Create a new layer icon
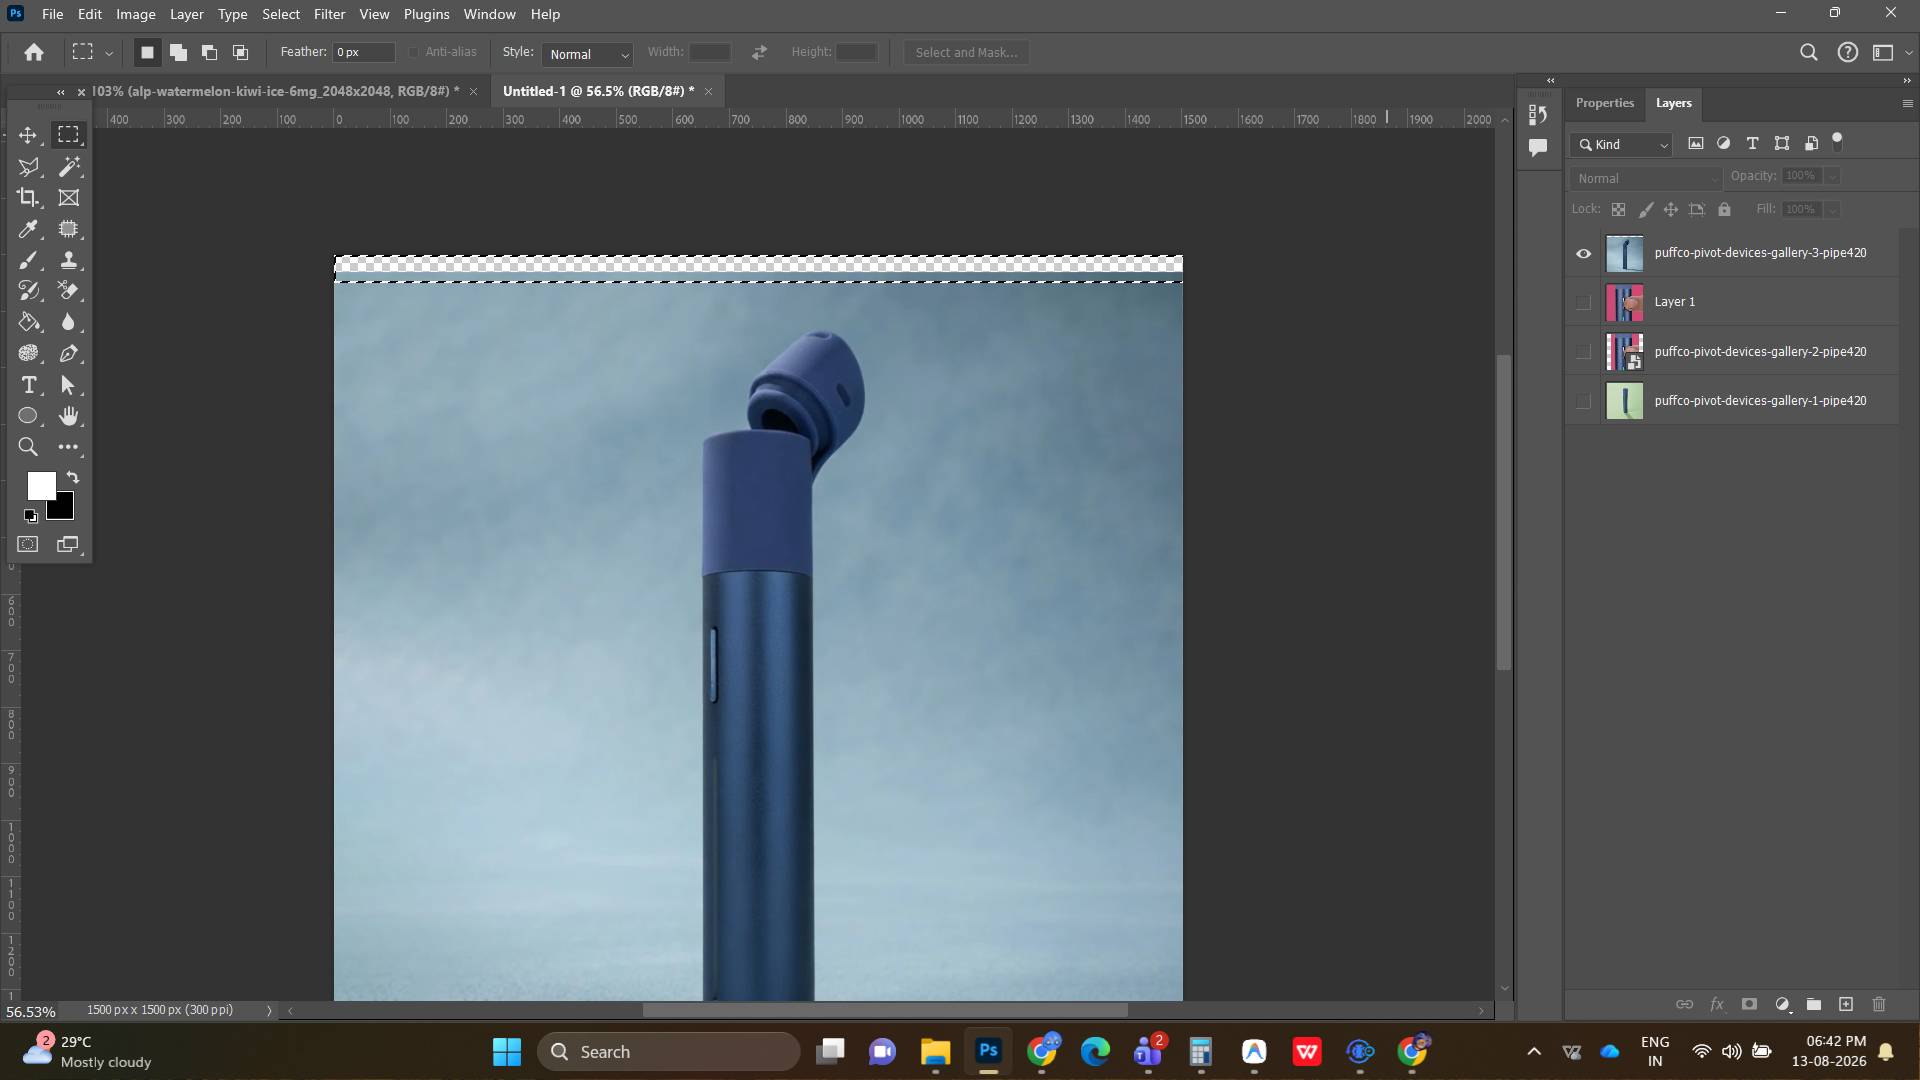This screenshot has width=1920, height=1080. click(x=1846, y=1004)
